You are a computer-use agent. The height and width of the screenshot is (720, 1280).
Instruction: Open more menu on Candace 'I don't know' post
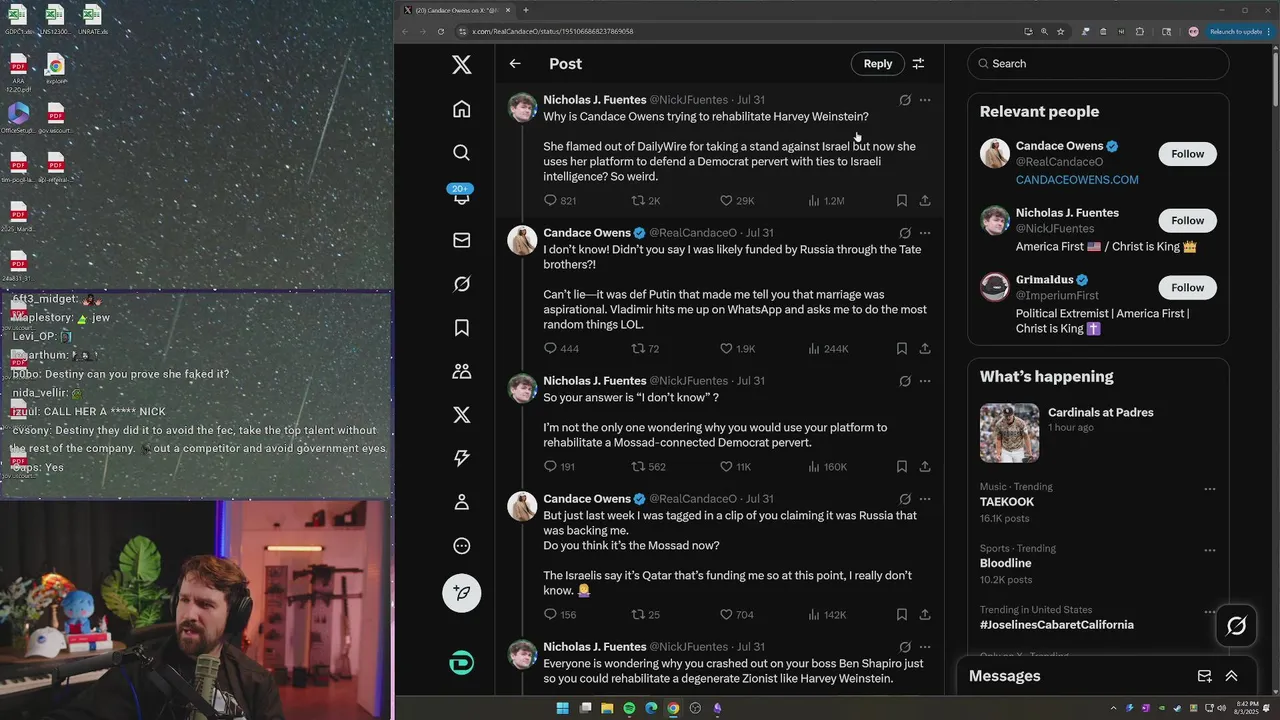[x=925, y=233]
